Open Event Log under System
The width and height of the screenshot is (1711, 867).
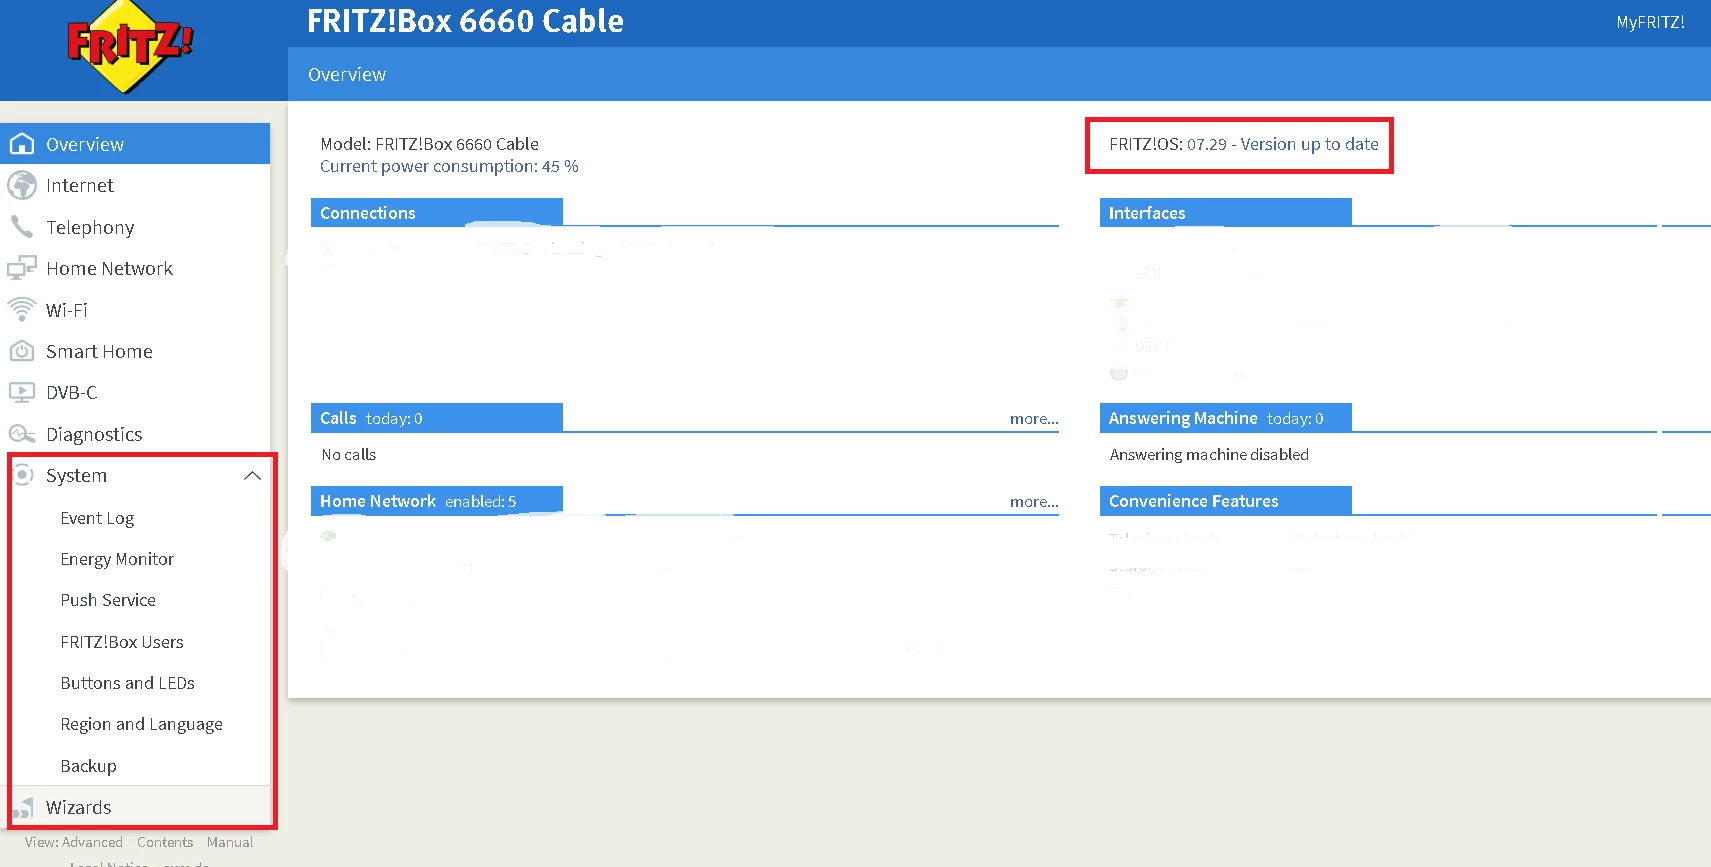tap(97, 518)
